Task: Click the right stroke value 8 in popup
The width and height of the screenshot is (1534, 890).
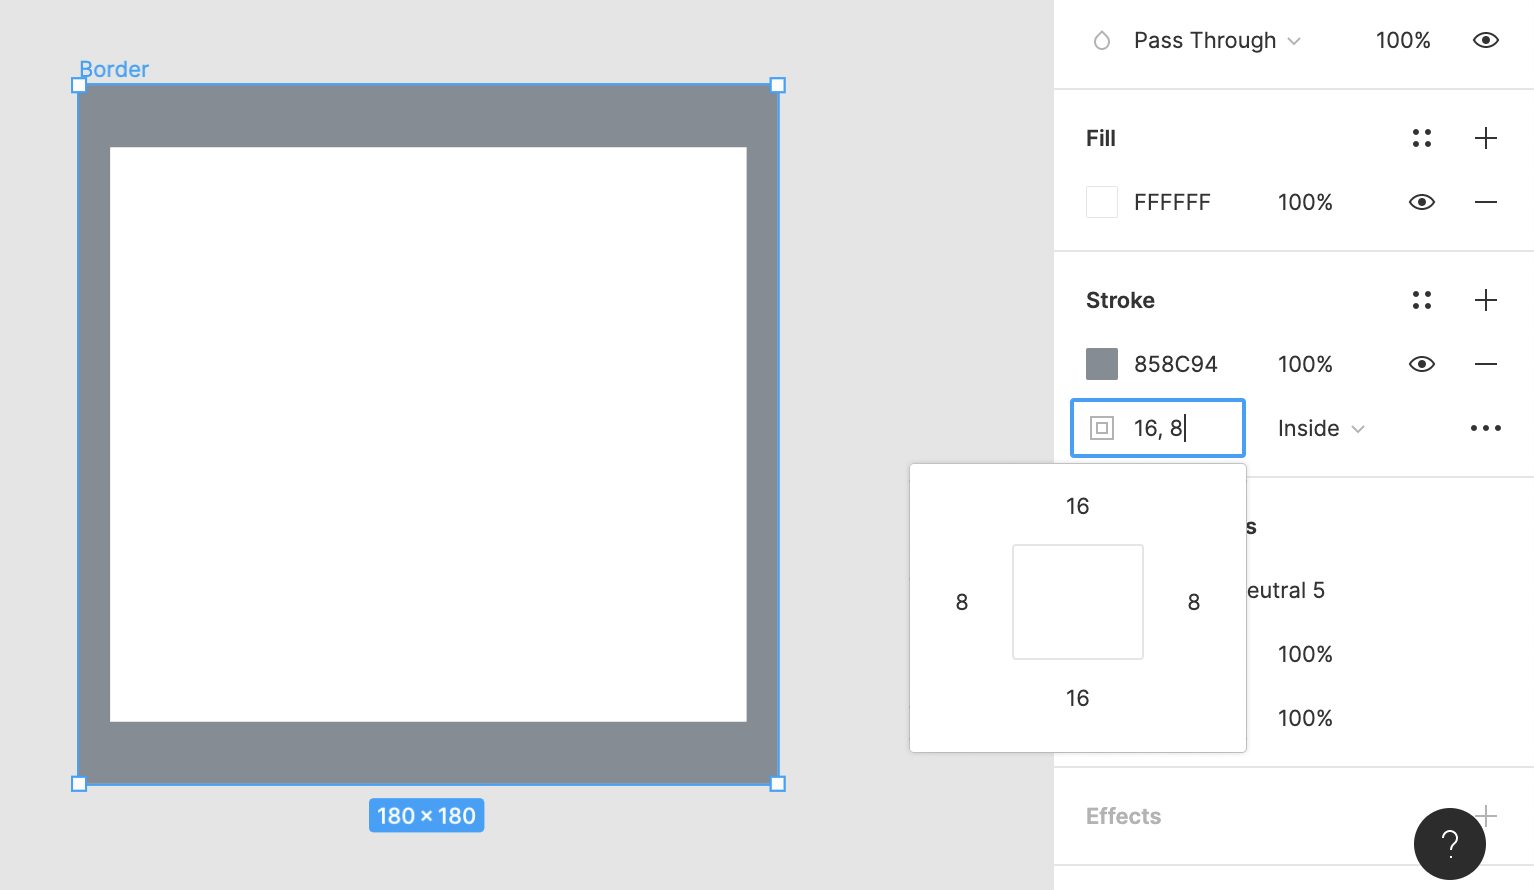Action: [1193, 602]
